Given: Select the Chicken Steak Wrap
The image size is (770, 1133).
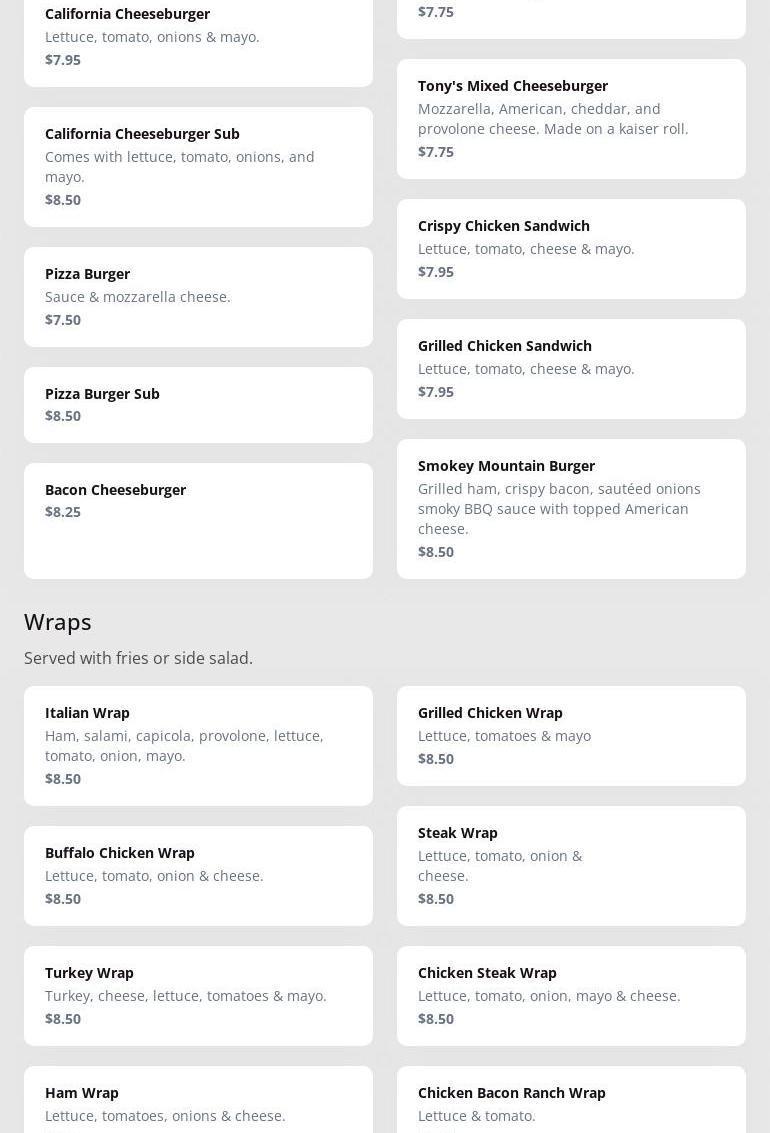Looking at the screenshot, I should 571,995.
